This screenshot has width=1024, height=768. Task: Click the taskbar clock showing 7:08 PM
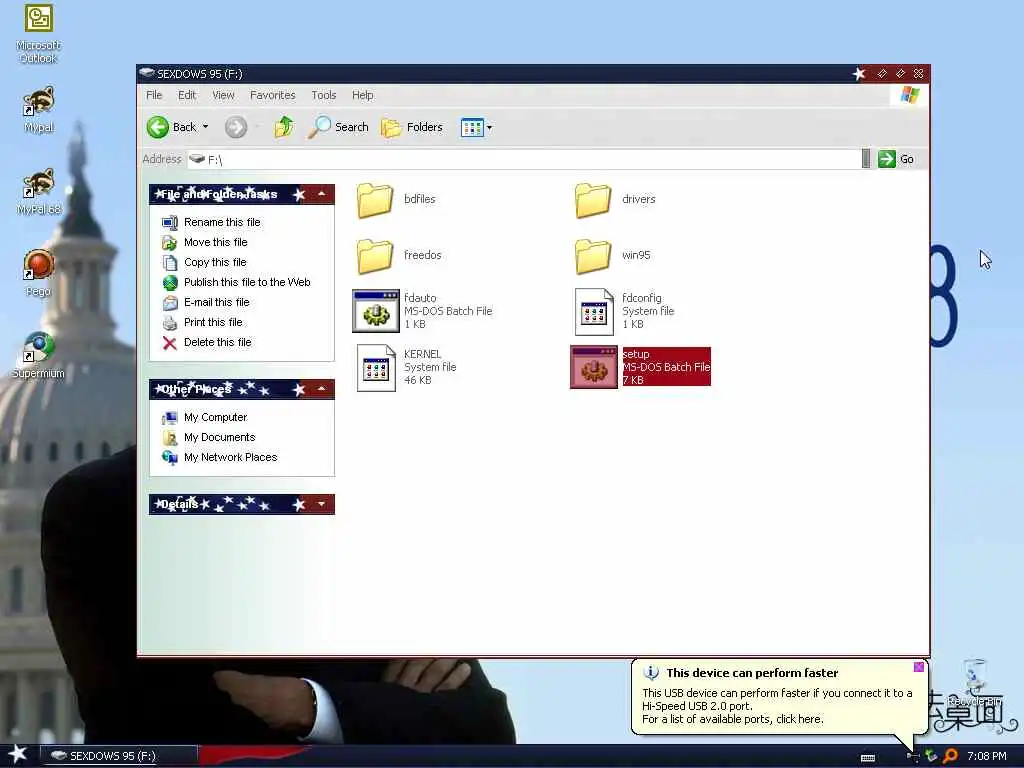[x=987, y=756]
